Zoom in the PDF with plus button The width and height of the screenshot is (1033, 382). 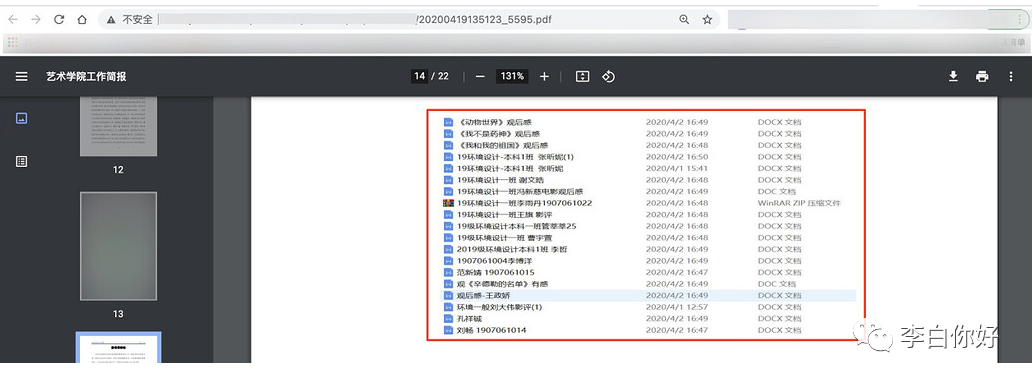coord(544,76)
